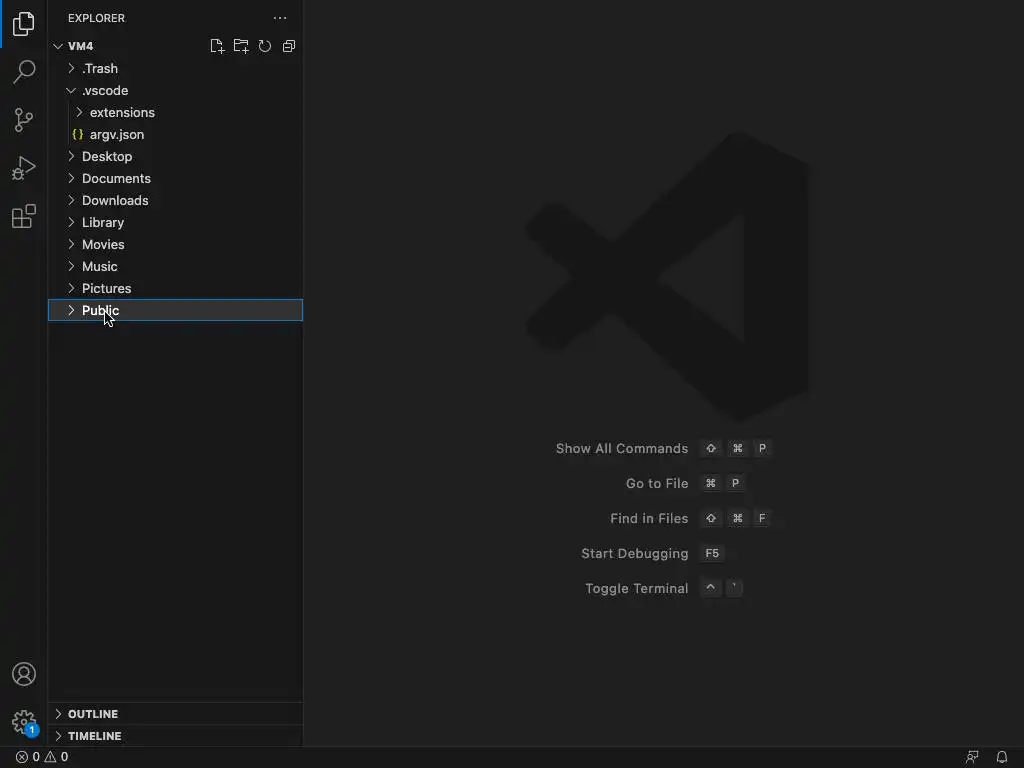Image resolution: width=1024 pixels, height=768 pixels.
Task: Expand the Documents folder chevron
Action: pos(71,178)
